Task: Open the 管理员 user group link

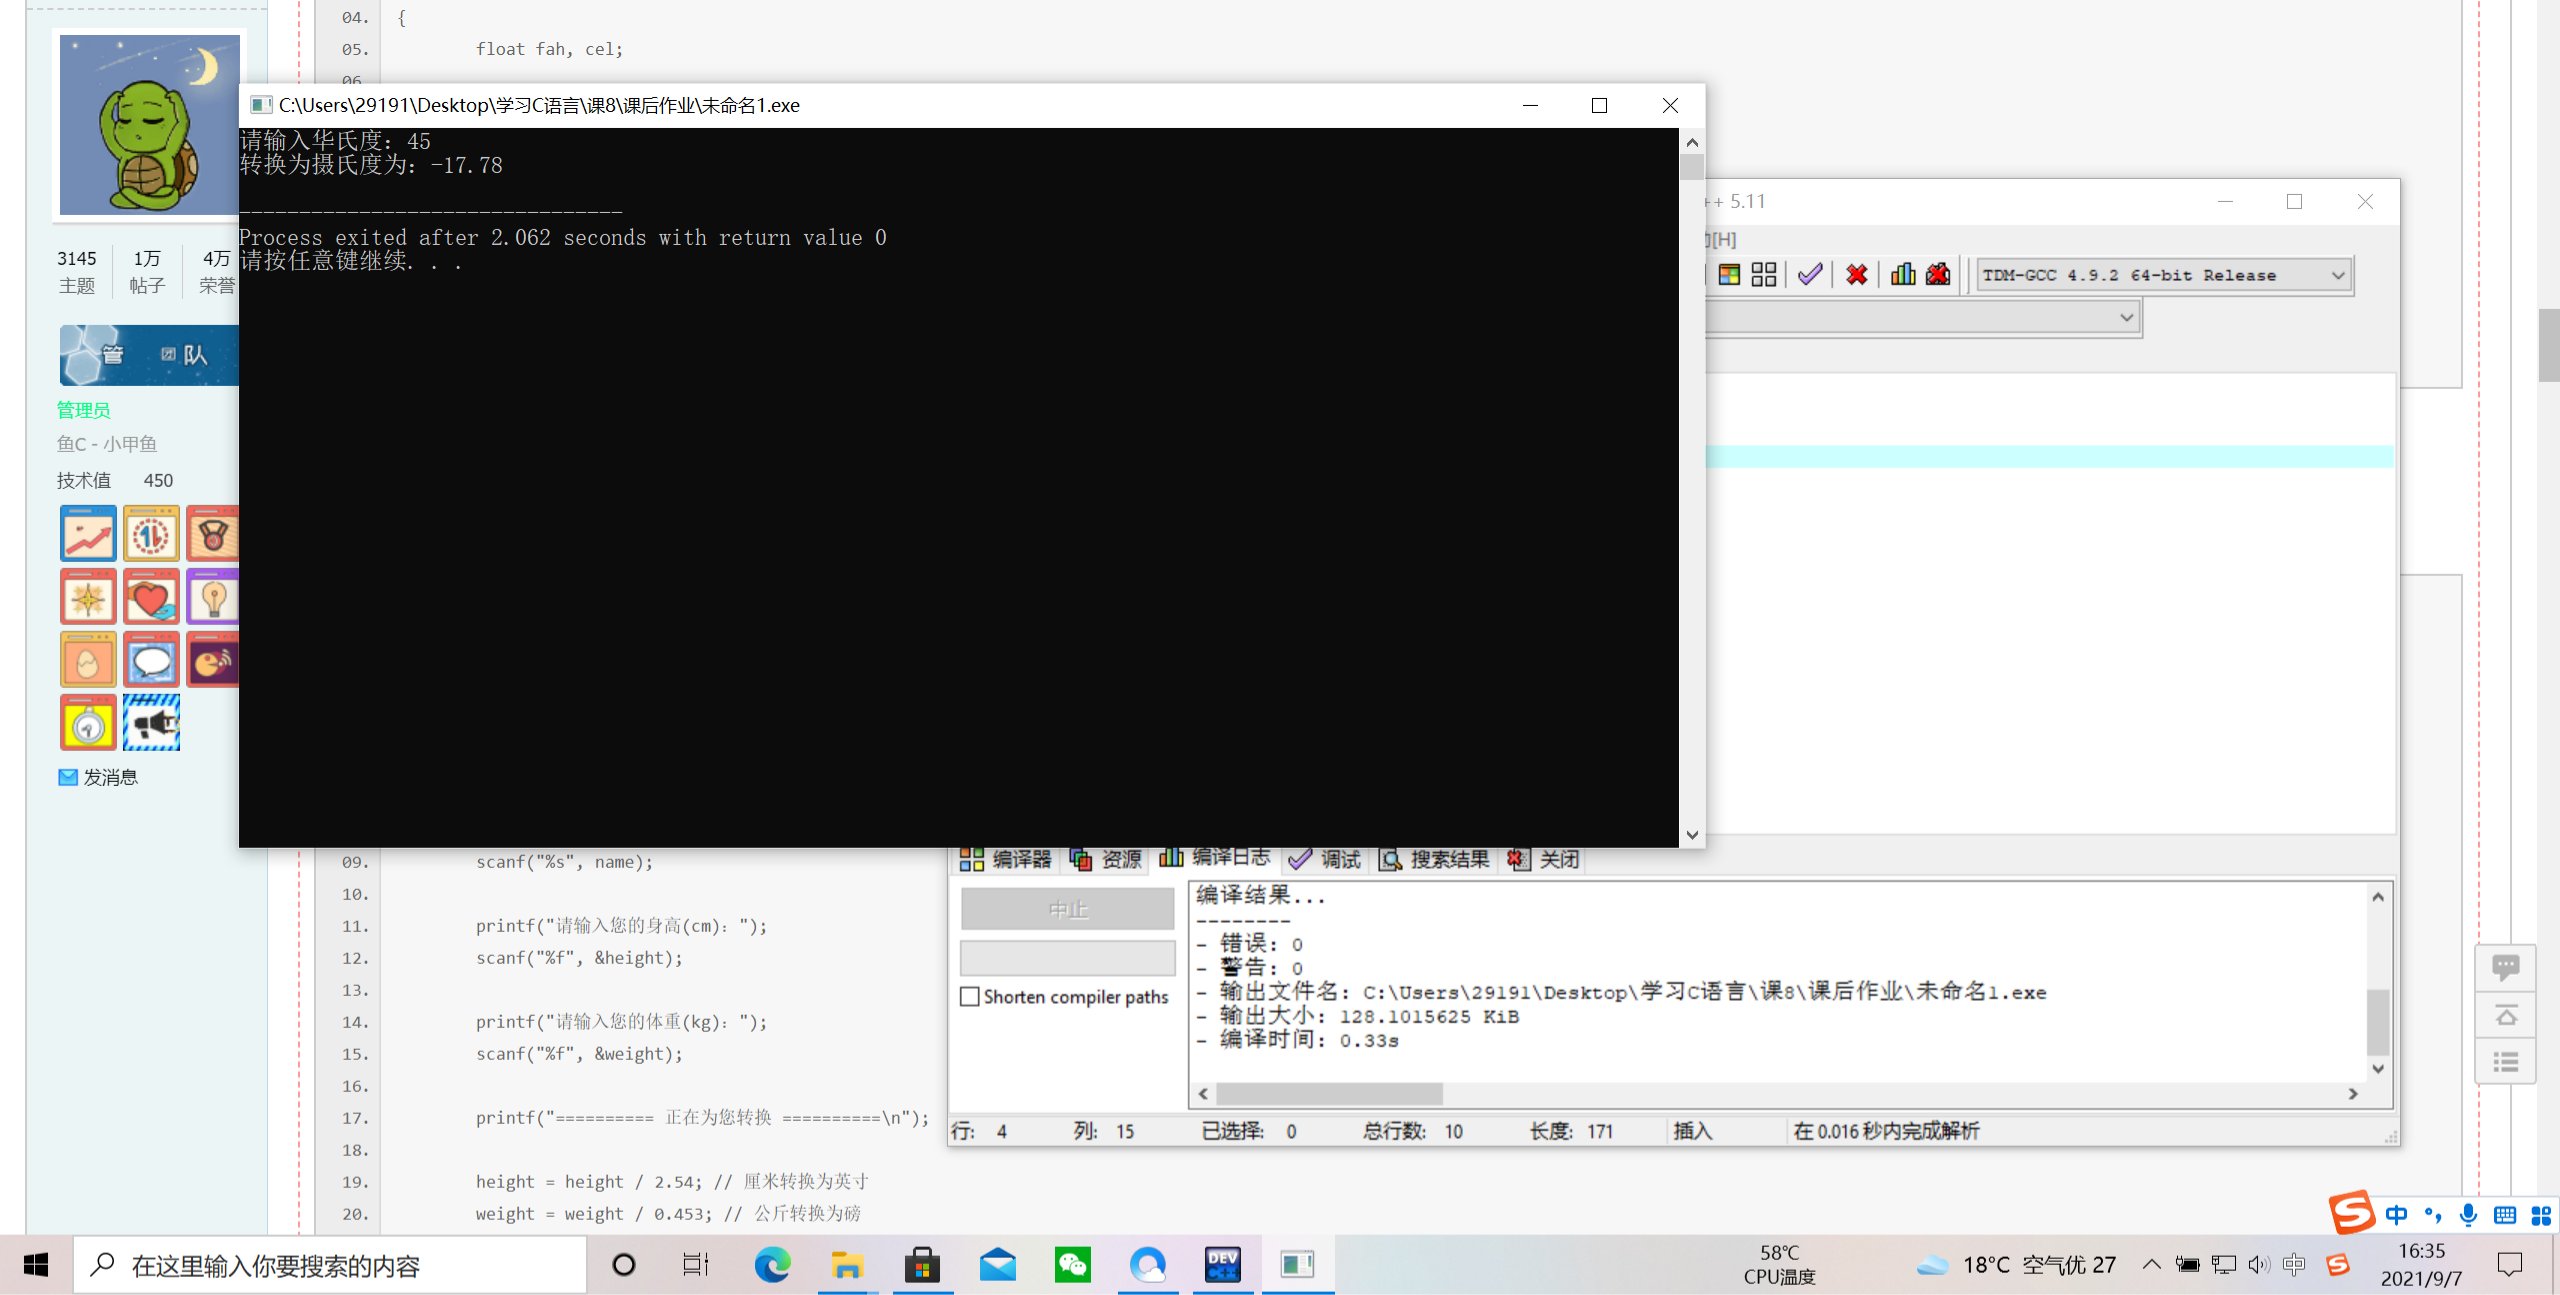Action: [x=83, y=410]
